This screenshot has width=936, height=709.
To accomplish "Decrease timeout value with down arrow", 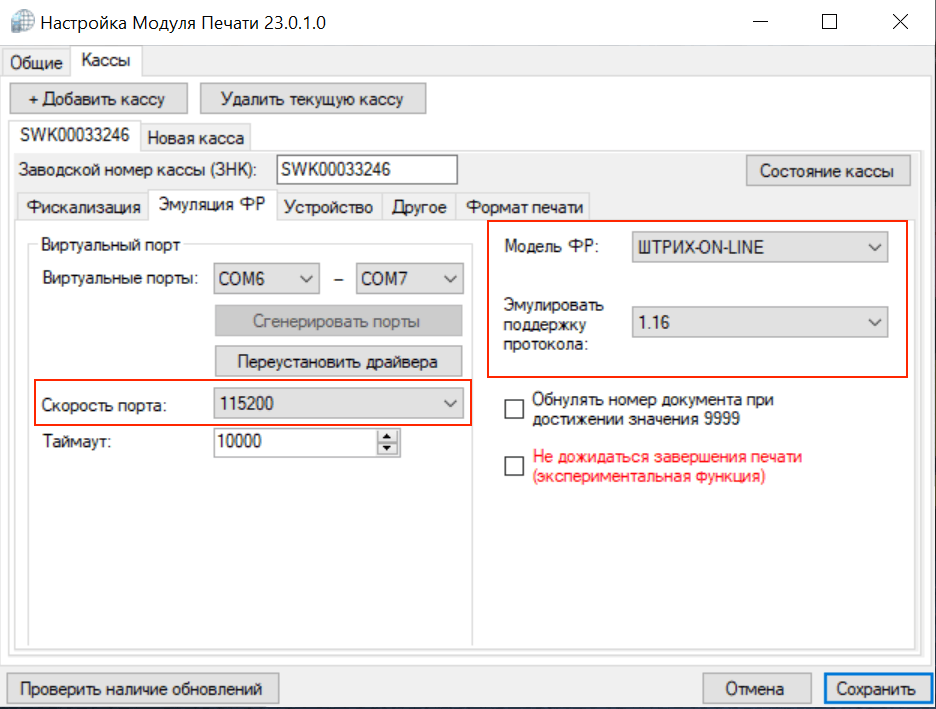I will click(388, 448).
